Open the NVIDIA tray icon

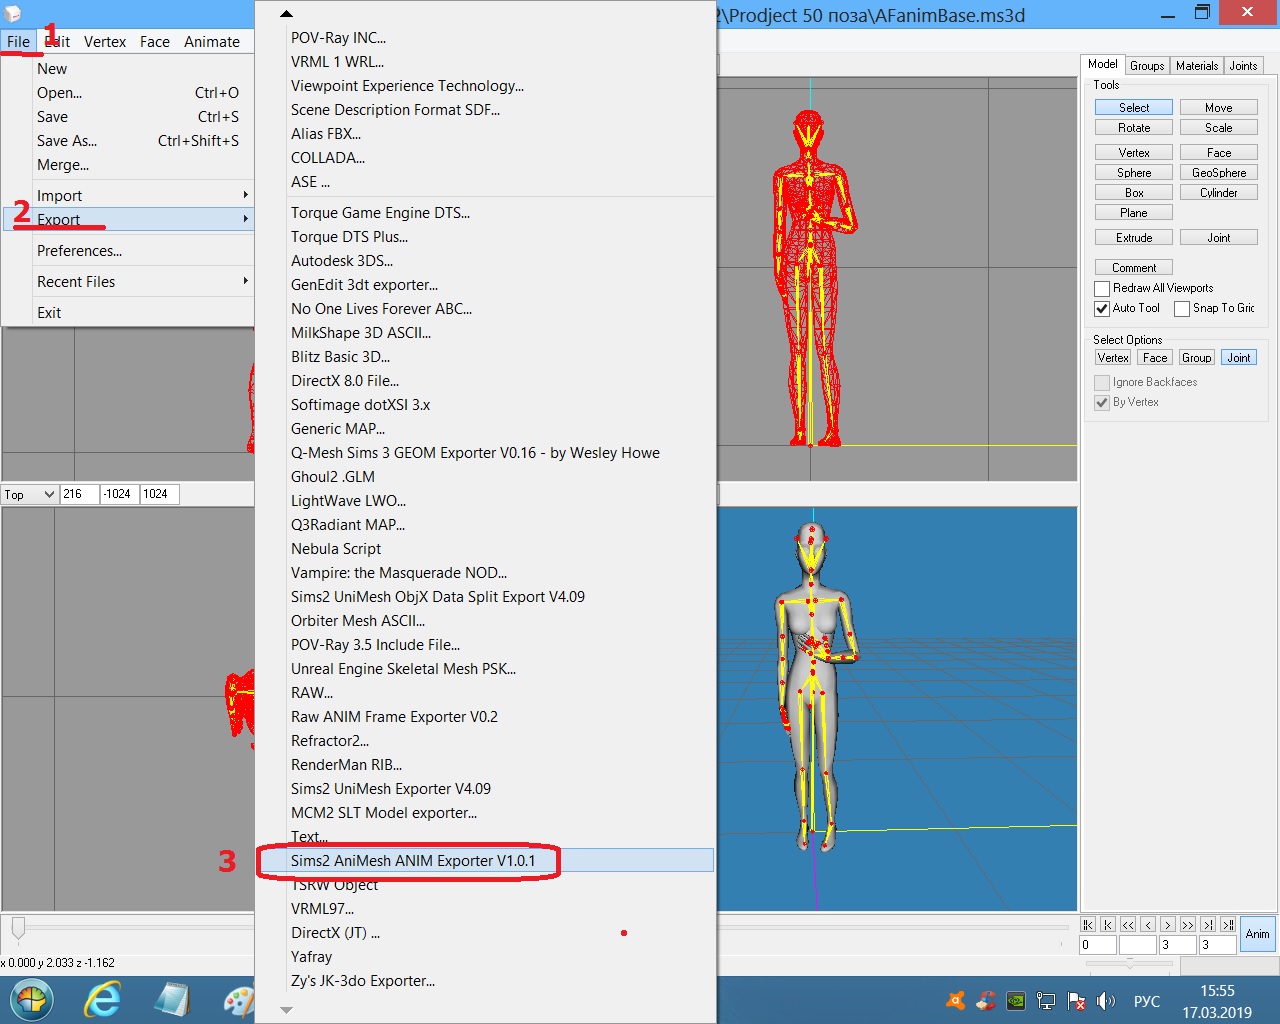pyautogui.click(x=1015, y=1000)
